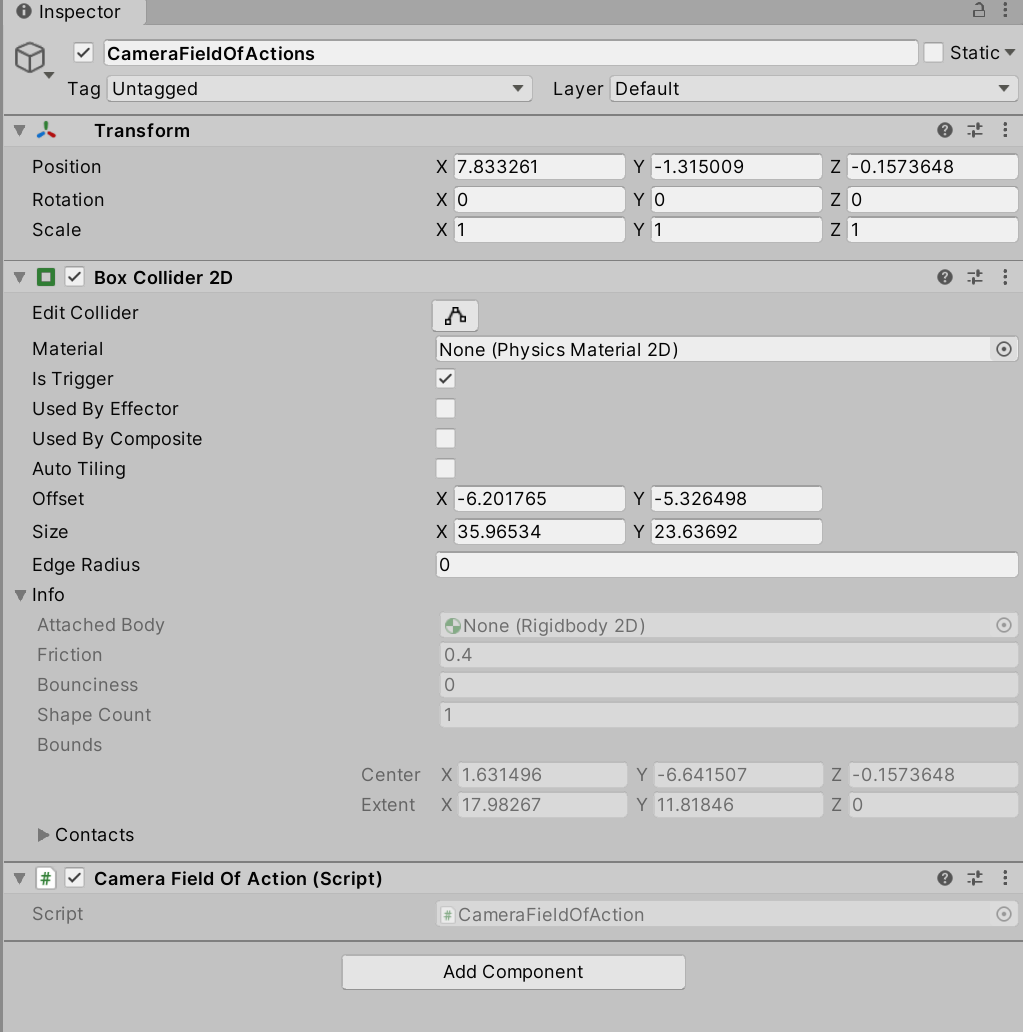This screenshot has height=1032, width=1023.
Task: Click the Camera Field Of Action (Script) title
Action: (x=238, y=878)
